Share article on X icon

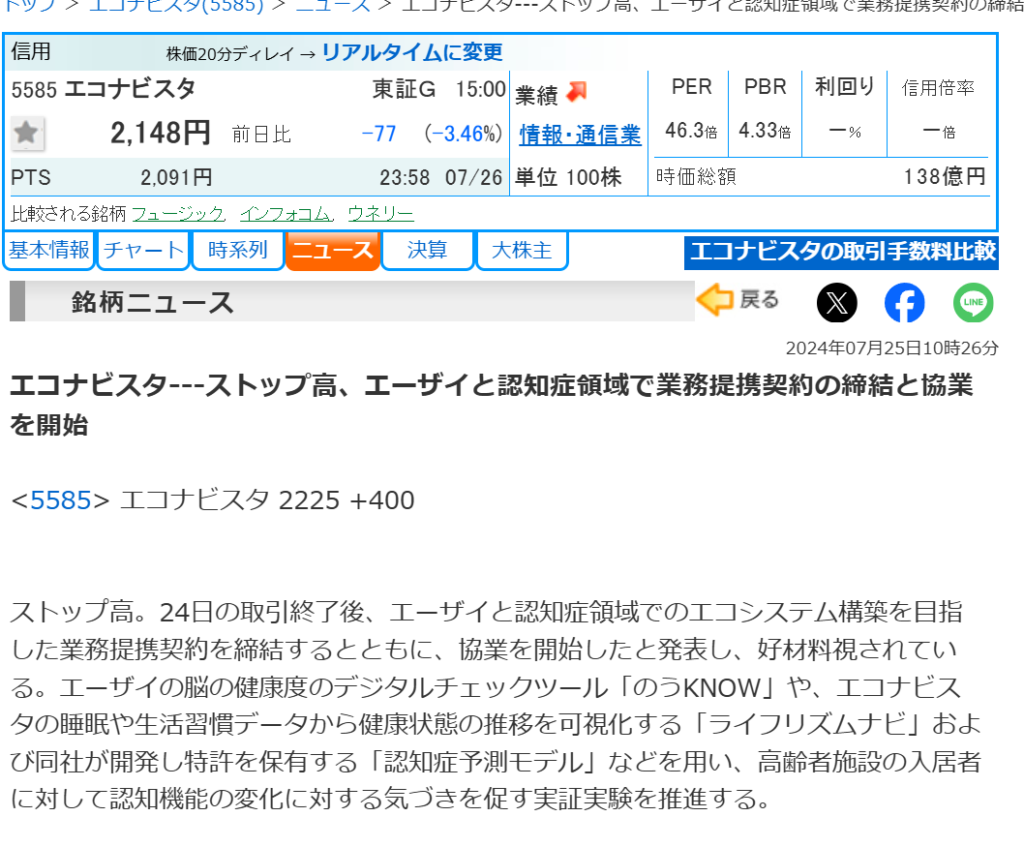837,303
